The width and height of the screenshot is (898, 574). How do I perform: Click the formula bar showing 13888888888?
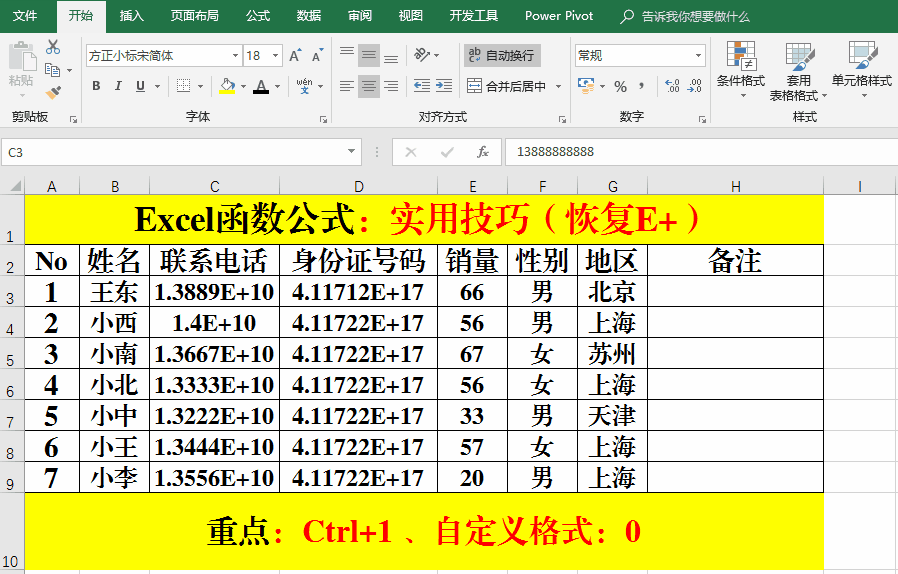701,152
